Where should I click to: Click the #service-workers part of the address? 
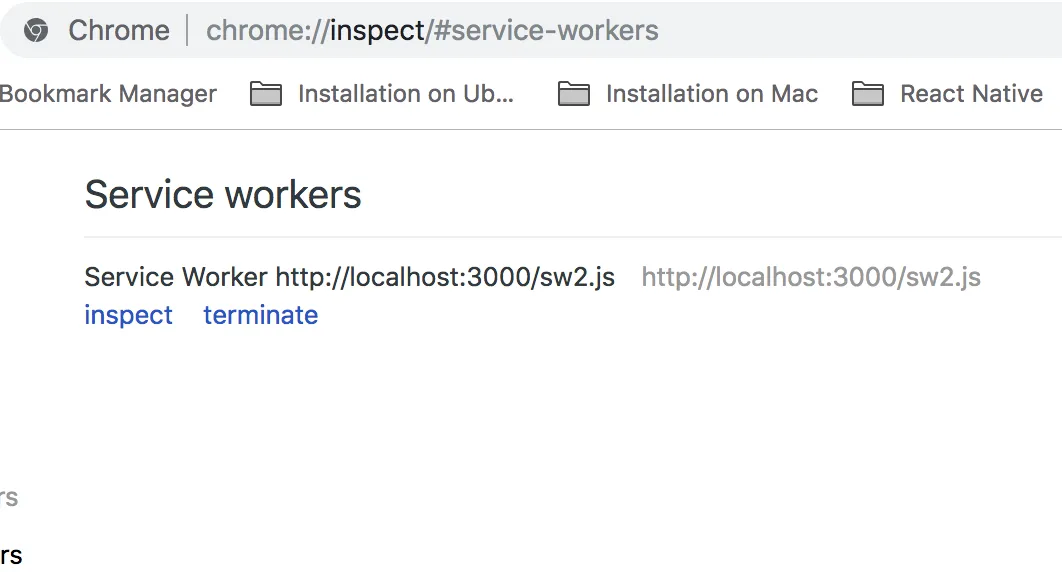(x=546, y=30)
